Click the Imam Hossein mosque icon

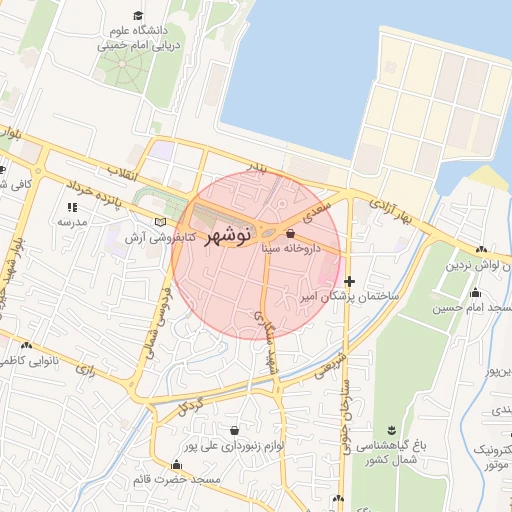tap(475, 292)
